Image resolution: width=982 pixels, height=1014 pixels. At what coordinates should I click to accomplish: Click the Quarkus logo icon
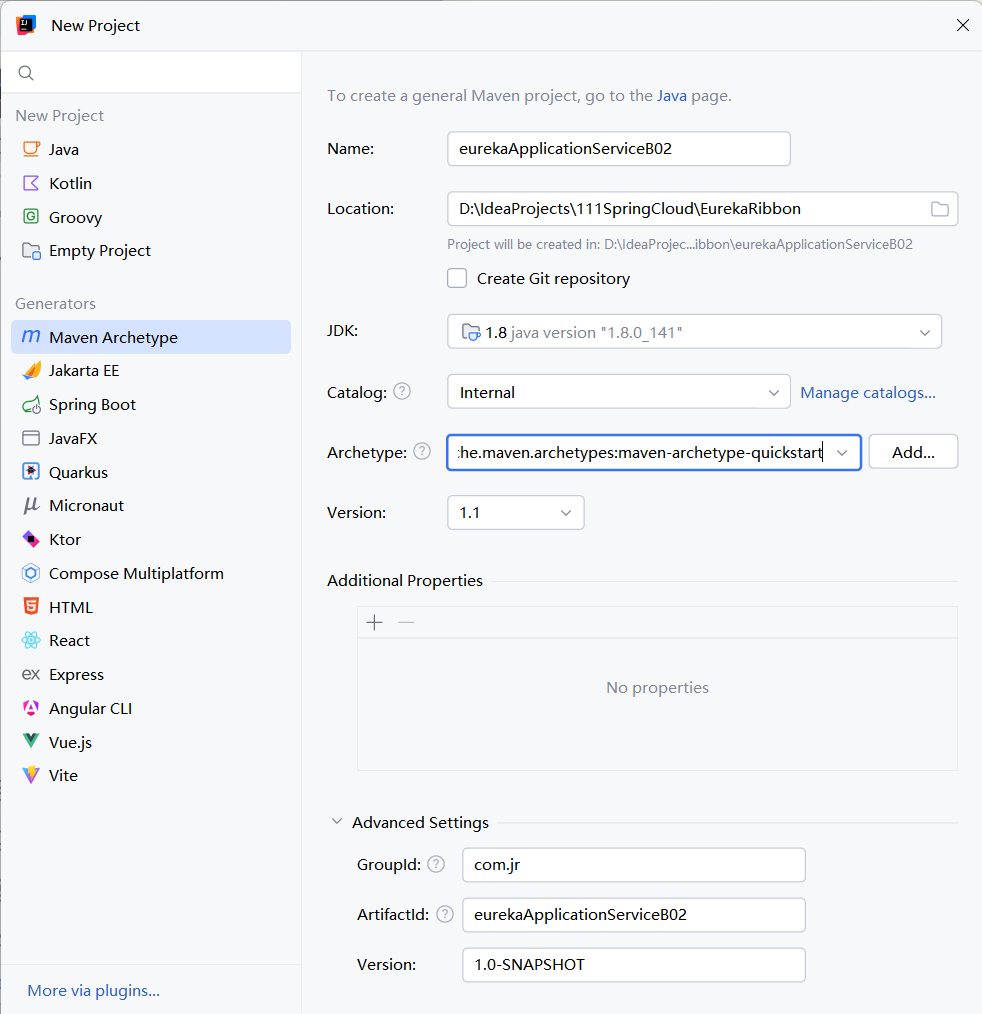tap(31, 472)
